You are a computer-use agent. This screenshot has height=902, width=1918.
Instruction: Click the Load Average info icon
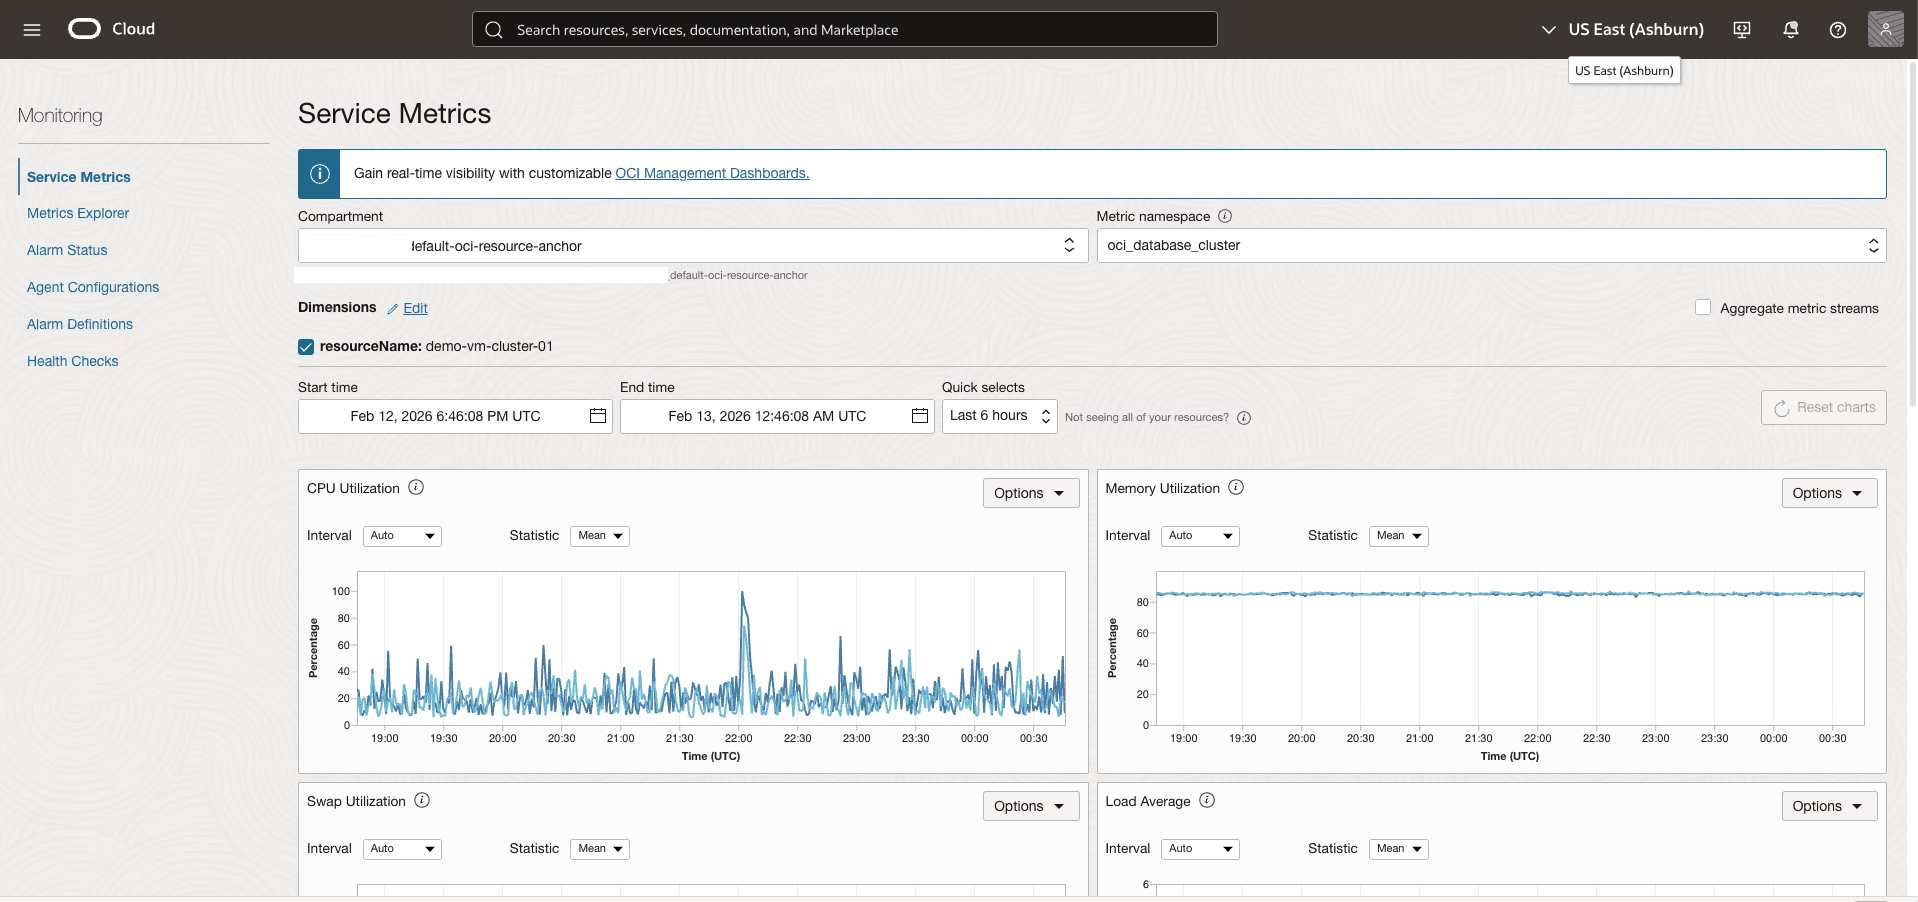click(x=1207, y=800)
